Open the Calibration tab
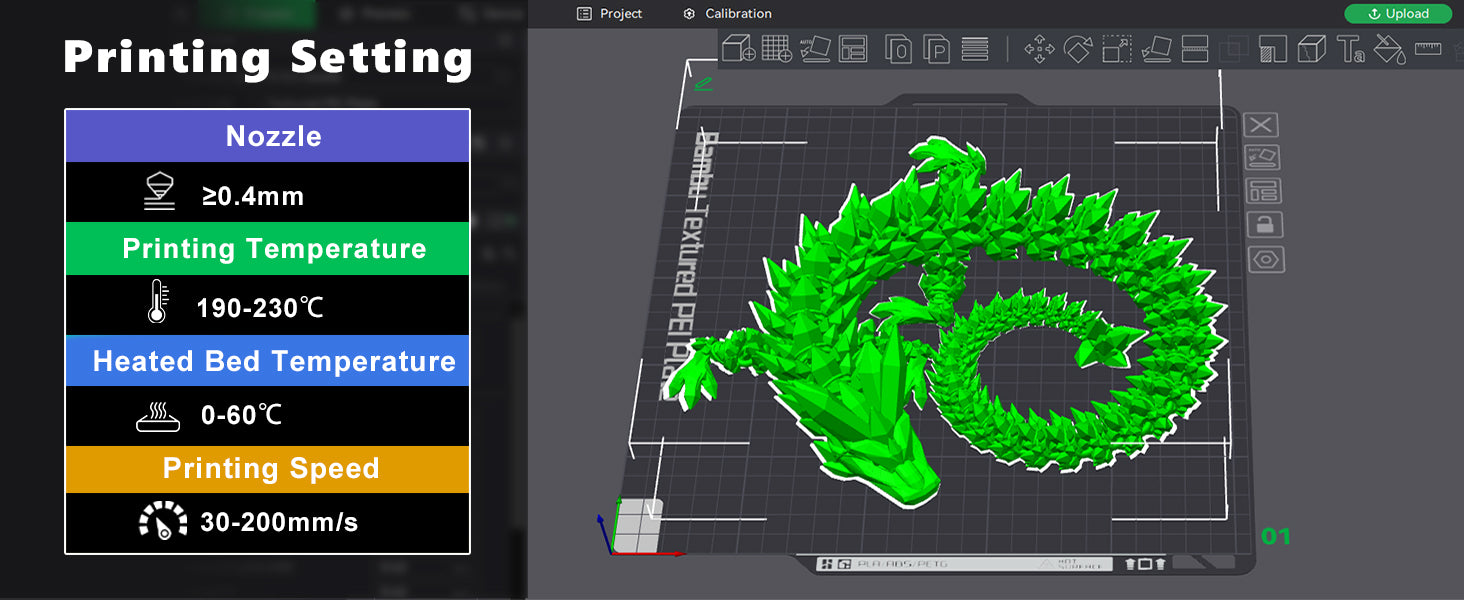Screen dimensions: 1464x600 tap(727, 14)
